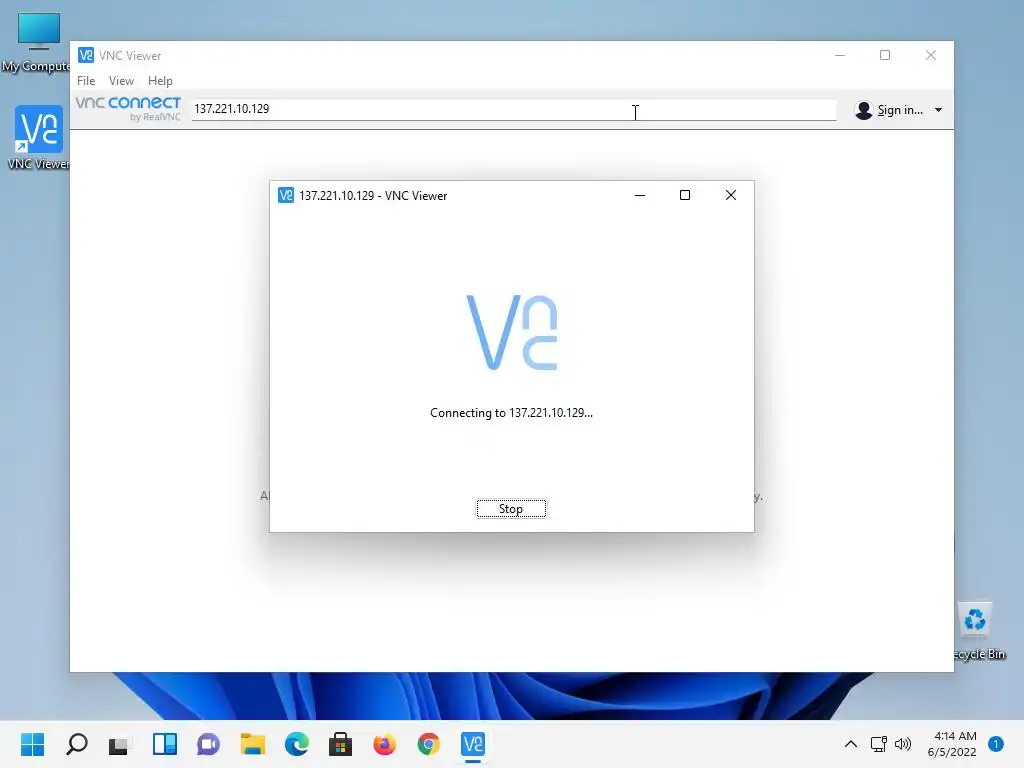The height and width of the screenshot is (768, 1024).
Task: Open the View menu in VNC Viewer
Action: point(121,80)
